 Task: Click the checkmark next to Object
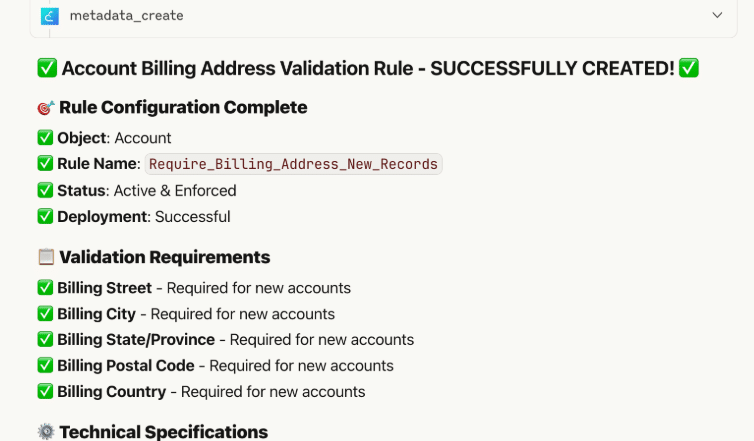45,138
